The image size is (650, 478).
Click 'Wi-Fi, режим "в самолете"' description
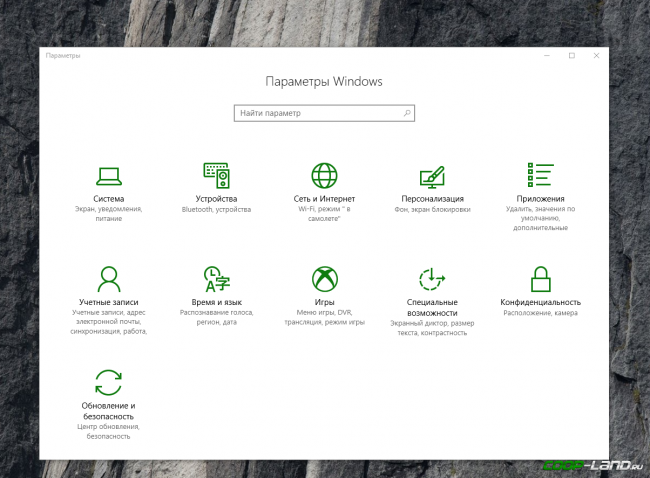click(x=324, y=214)
